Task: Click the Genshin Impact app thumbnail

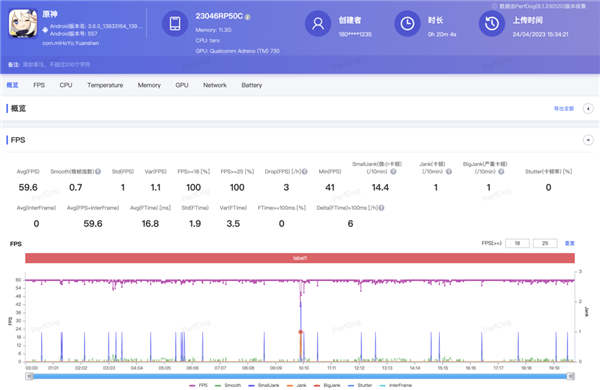Action: pyautogui.click(x=23, y=23)
